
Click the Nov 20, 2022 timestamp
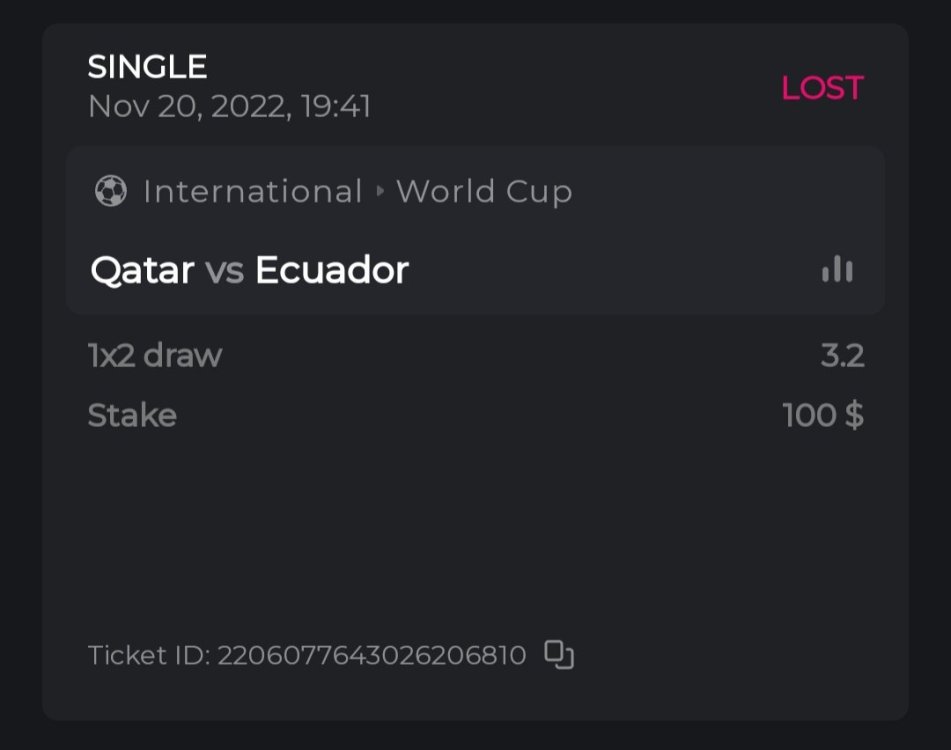[x=189, y=106]
